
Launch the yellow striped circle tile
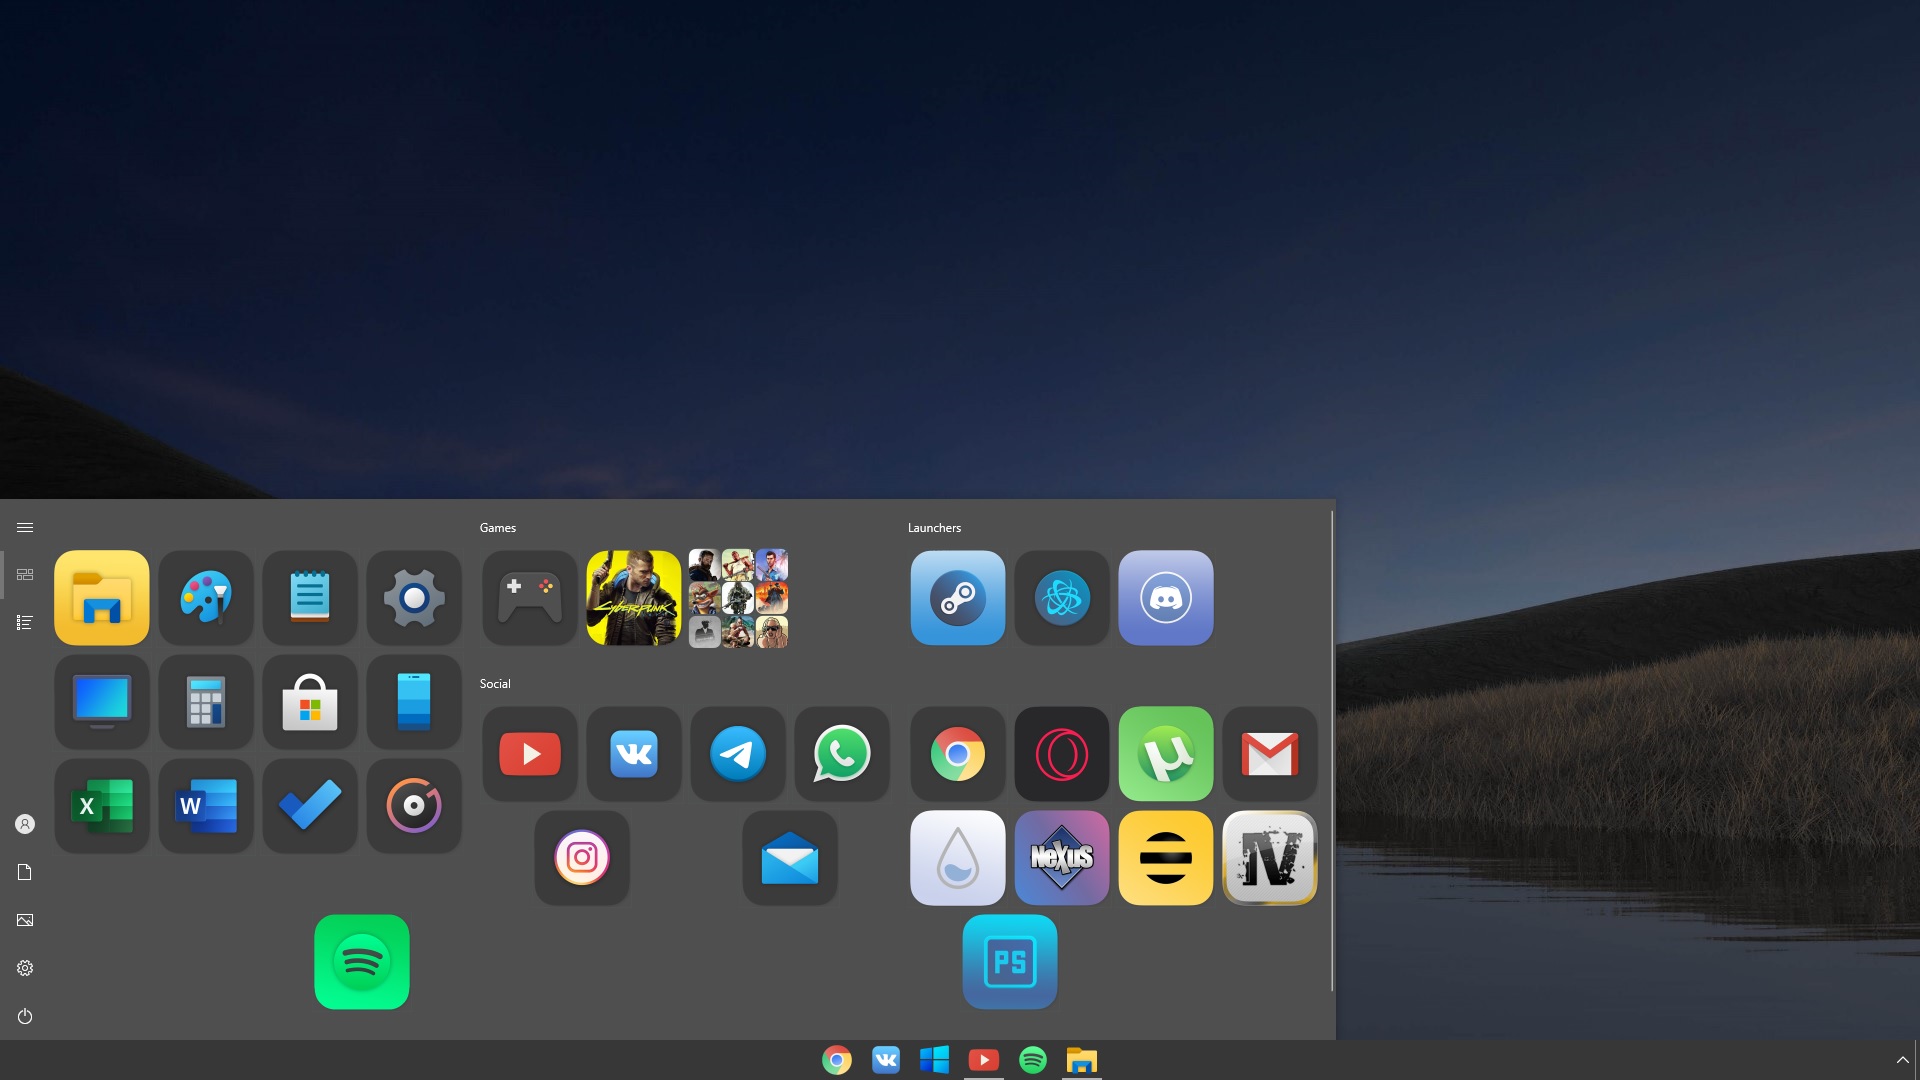click(x=1166, y=858)
